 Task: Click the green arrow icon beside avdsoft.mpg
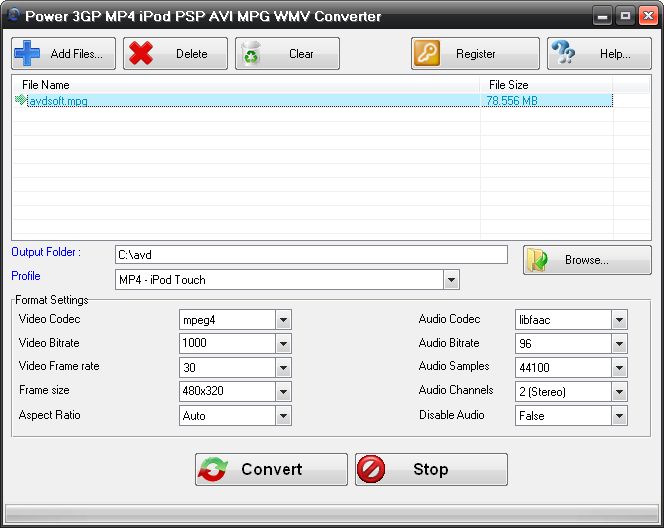pos(20,100)
